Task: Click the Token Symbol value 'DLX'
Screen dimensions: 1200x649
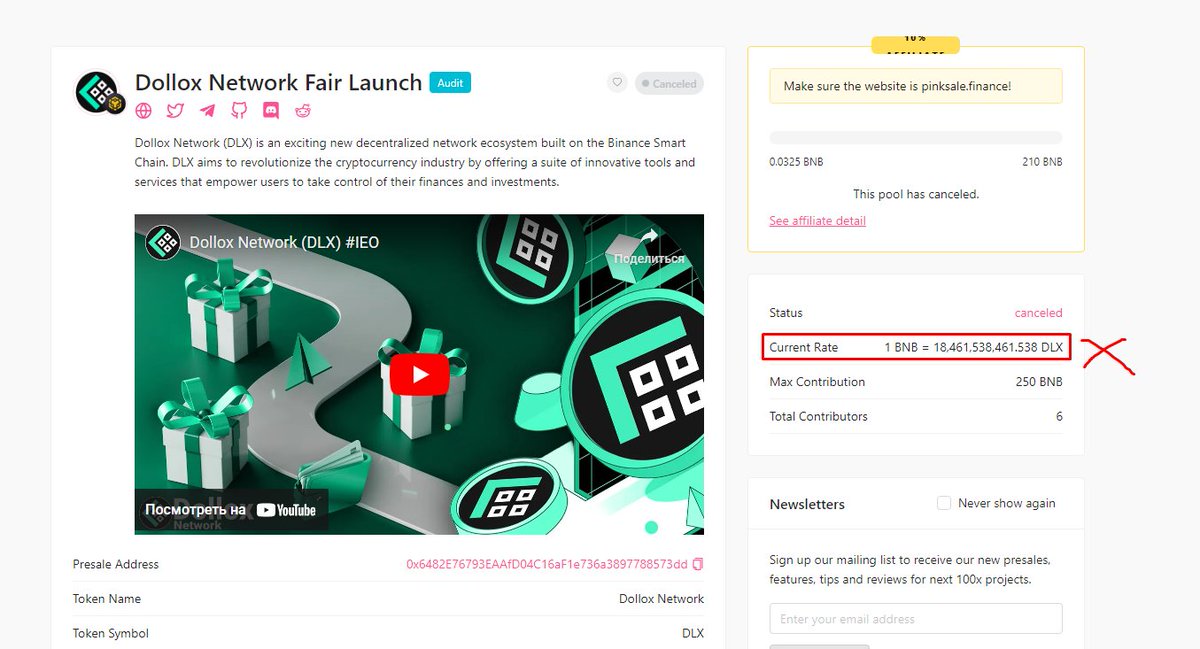Action: click(x=693, y=633)
